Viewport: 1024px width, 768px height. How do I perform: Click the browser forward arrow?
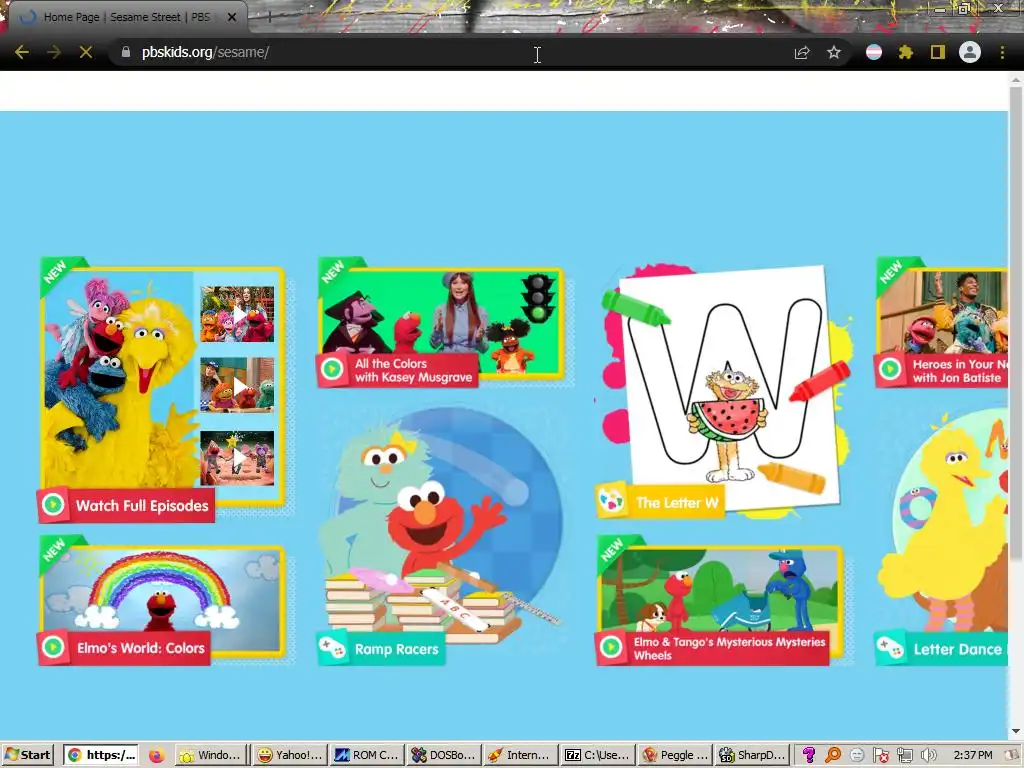click(x=54, y=52)
